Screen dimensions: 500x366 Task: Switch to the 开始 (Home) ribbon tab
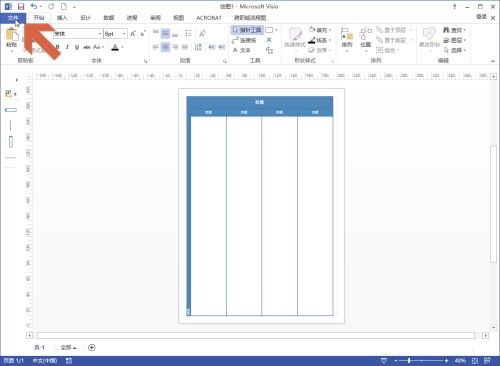(39, 18)
